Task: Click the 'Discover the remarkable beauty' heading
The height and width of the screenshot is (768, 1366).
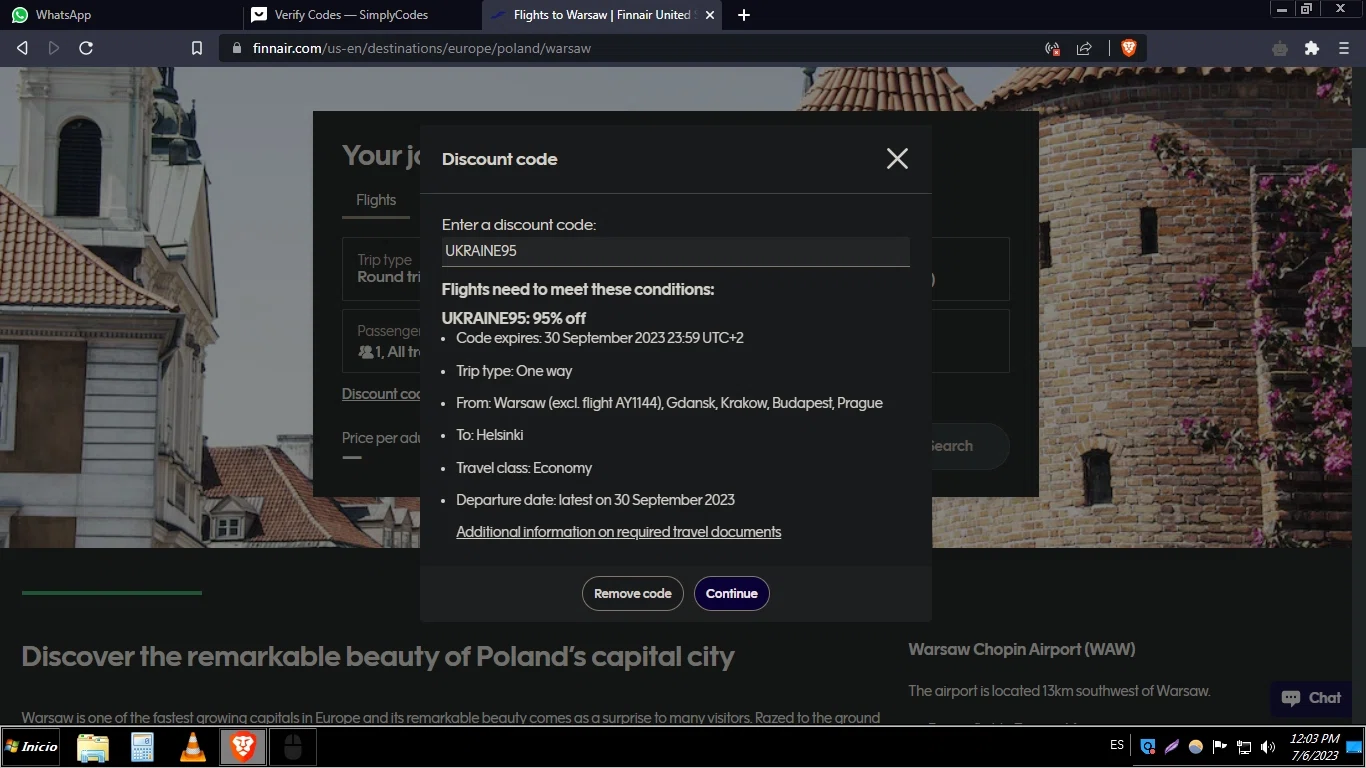Action: (378, 657)
